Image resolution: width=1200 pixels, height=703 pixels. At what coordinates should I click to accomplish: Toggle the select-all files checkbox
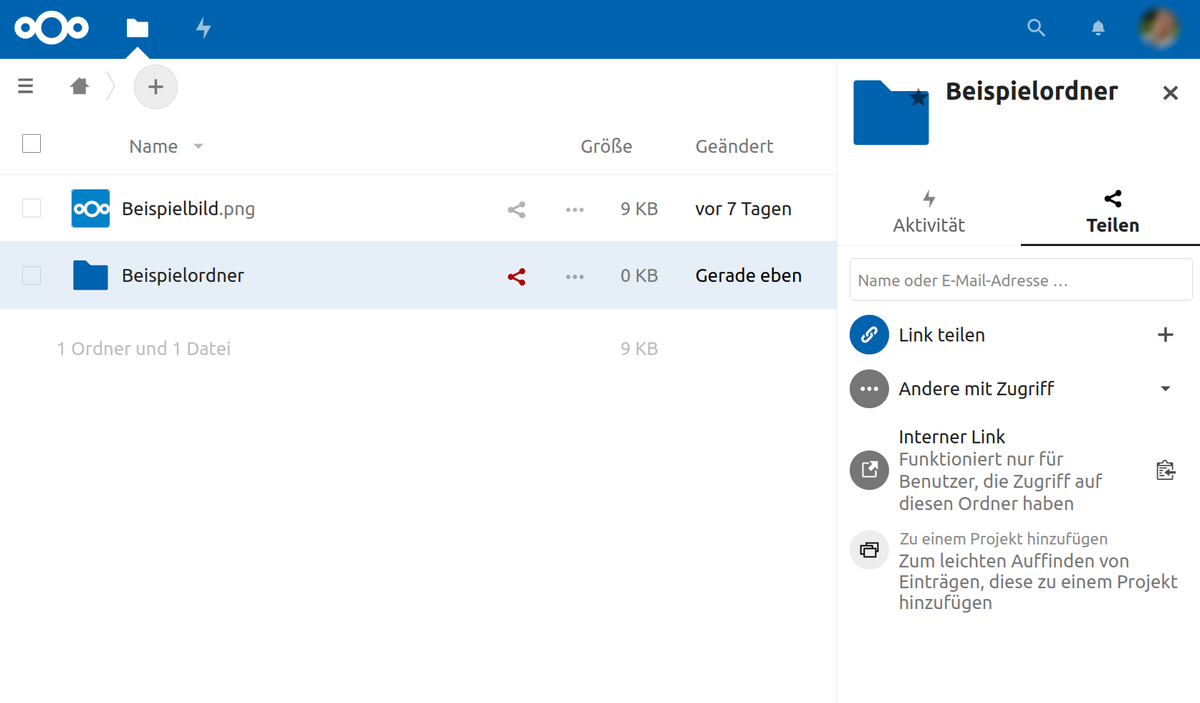click(x=32, y=144)
